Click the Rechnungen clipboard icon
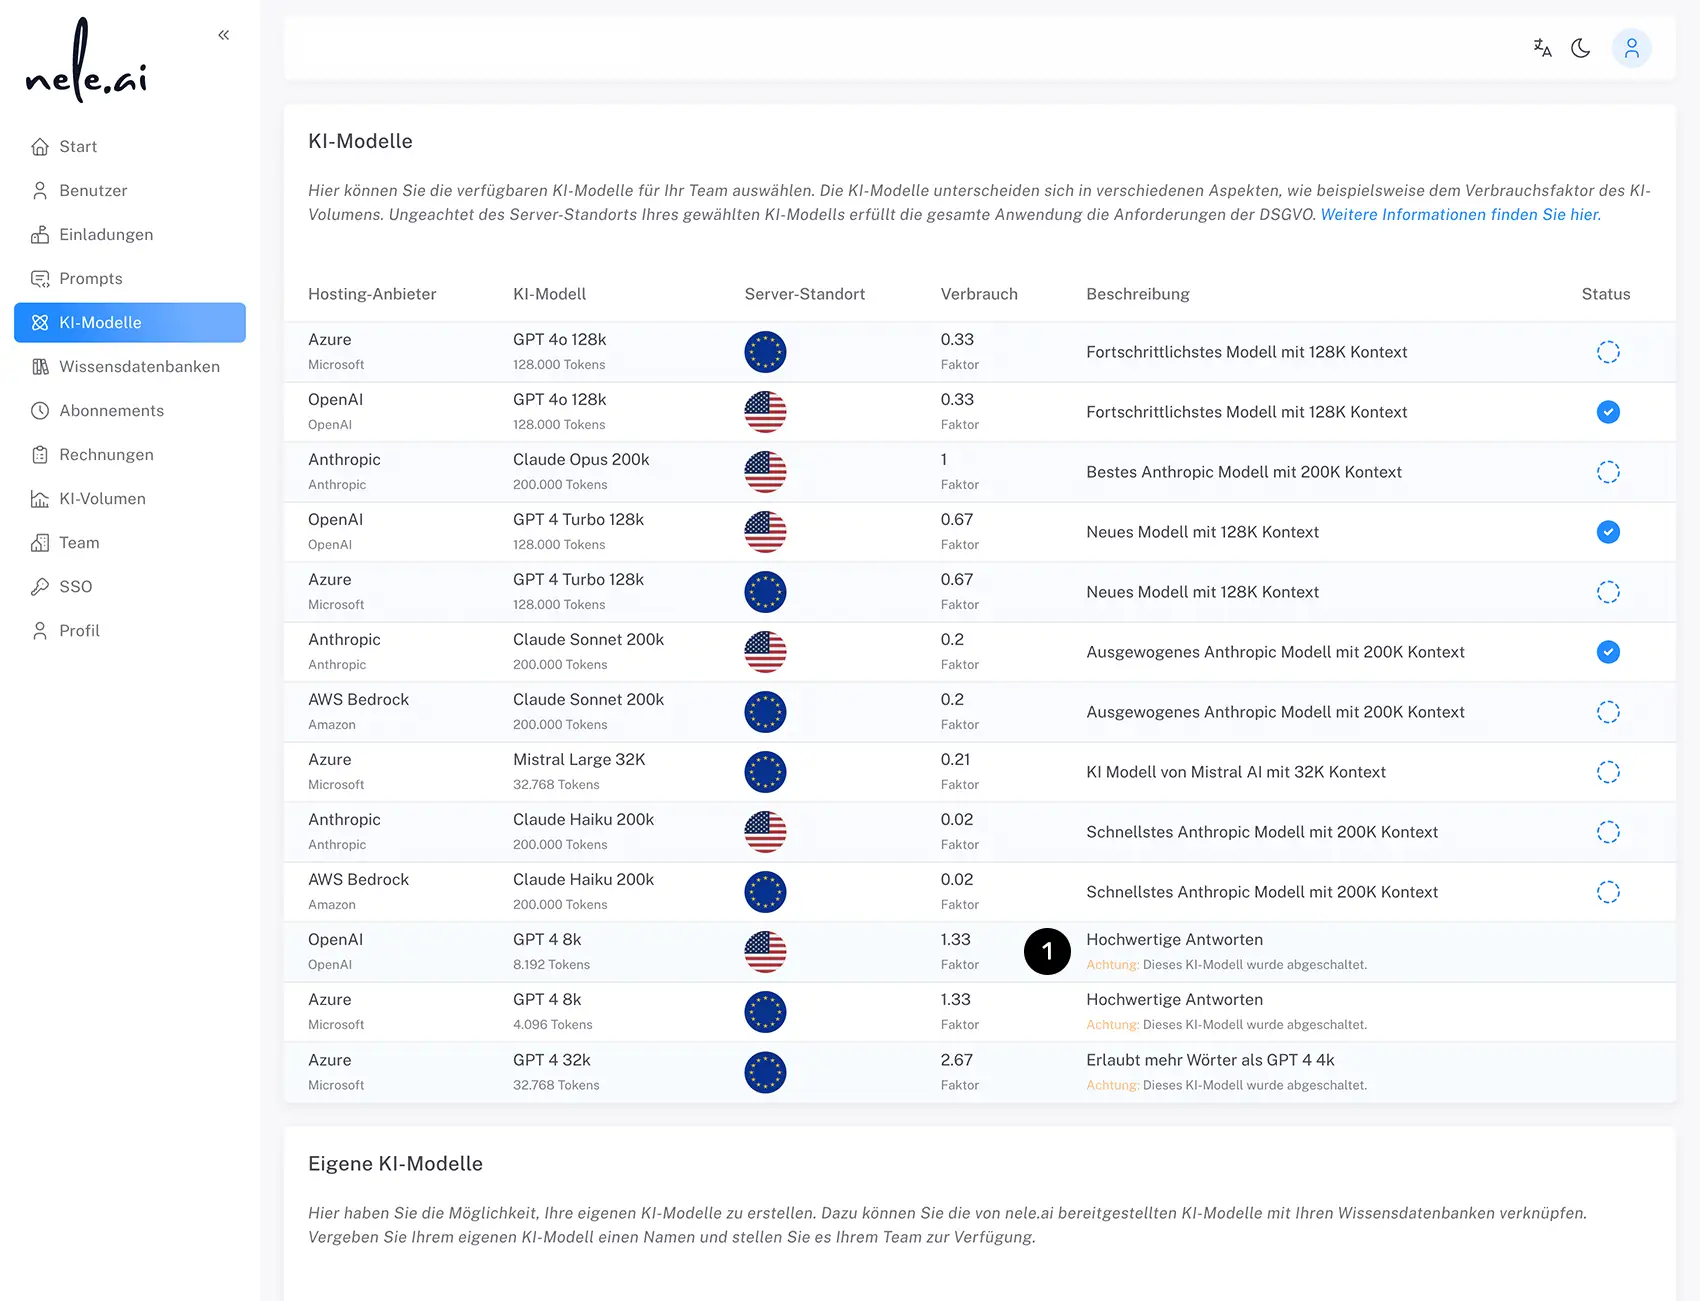The image size is (1700, 1301). 40,455
